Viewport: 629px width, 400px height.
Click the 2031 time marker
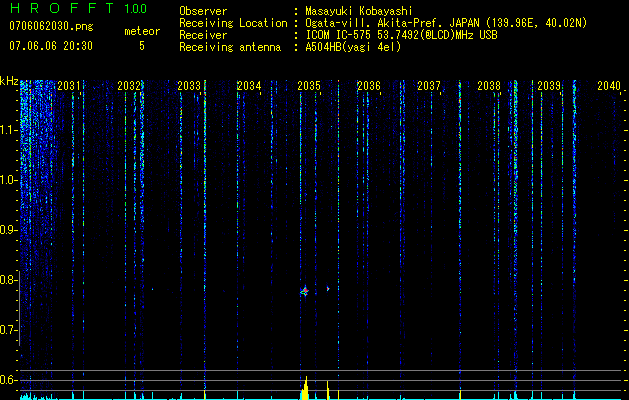(69, 85)
